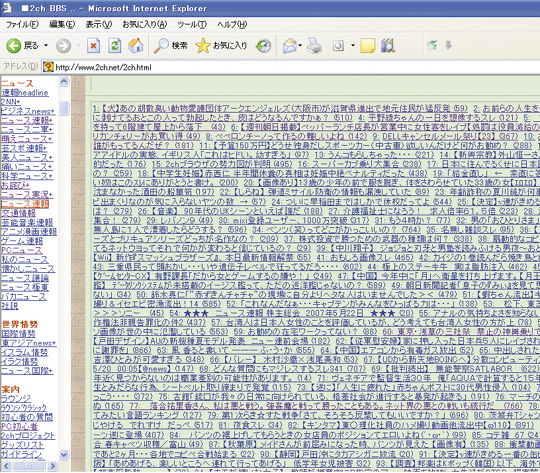The width and height of the screenshot is (540, 473).
Task: Open the 2NN+ sidebar link
Action: click(11, 102)
